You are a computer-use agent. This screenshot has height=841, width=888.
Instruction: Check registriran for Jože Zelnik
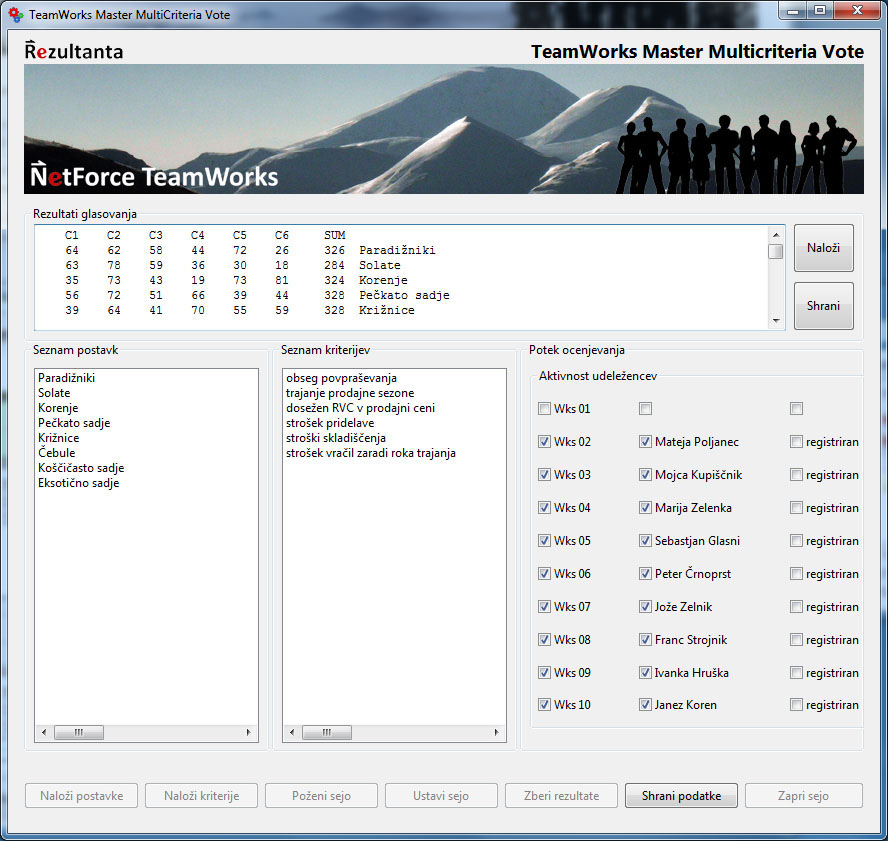796,607
